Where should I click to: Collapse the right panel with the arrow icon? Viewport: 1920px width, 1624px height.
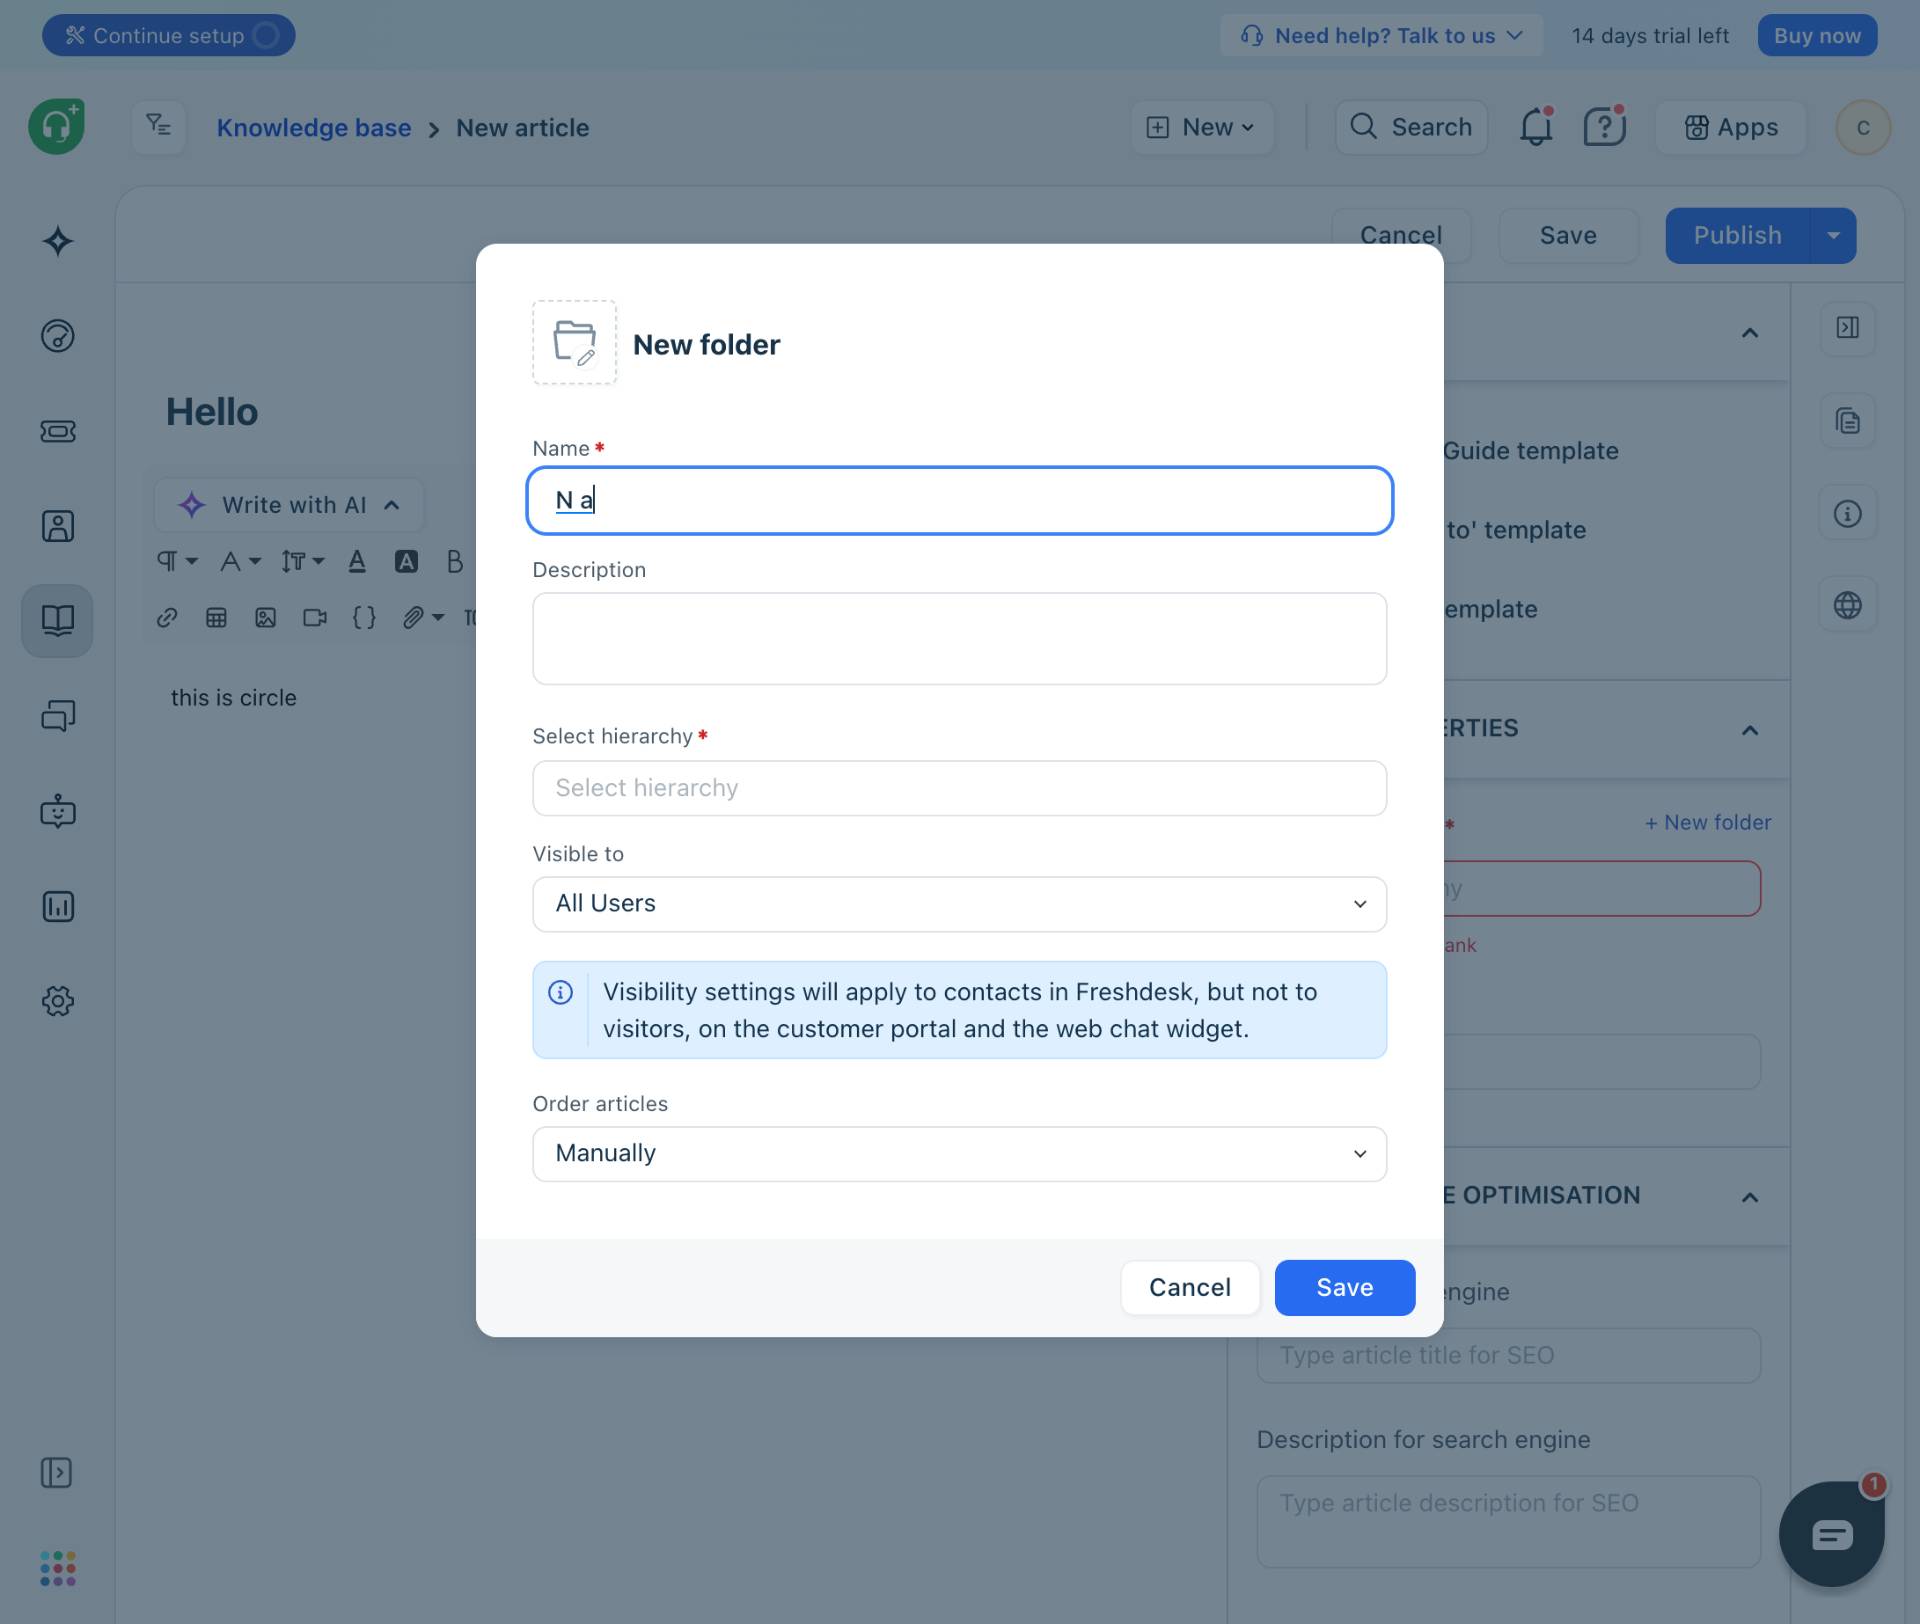point(1848,328)
